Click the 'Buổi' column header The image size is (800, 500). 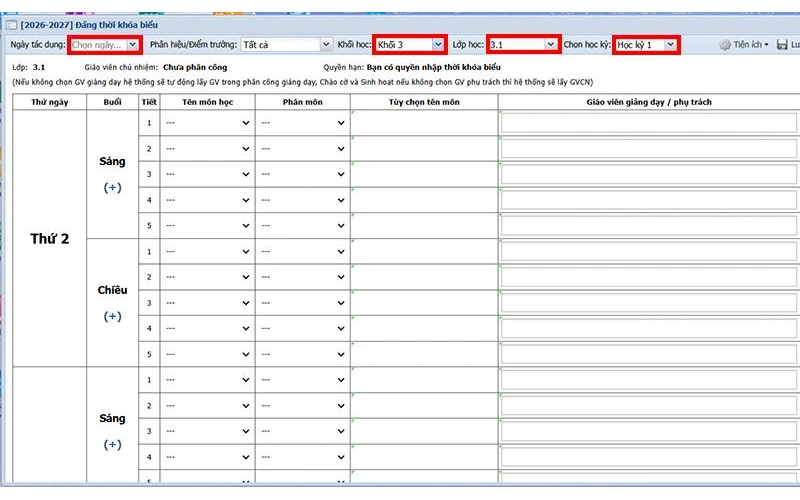pyautogui.click(x=112, y=102)
